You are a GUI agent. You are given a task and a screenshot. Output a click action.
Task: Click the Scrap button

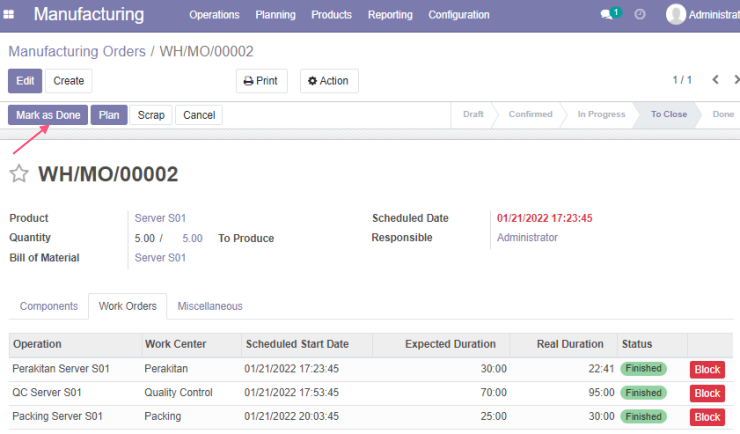pyautogui.click(x=151, y=115)
